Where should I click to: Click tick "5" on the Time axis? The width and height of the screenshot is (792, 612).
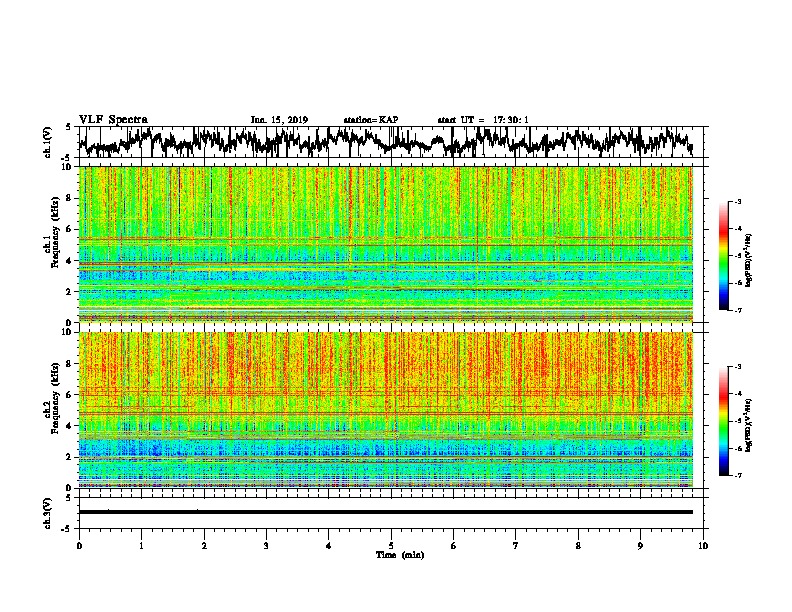tap(391, 546)
